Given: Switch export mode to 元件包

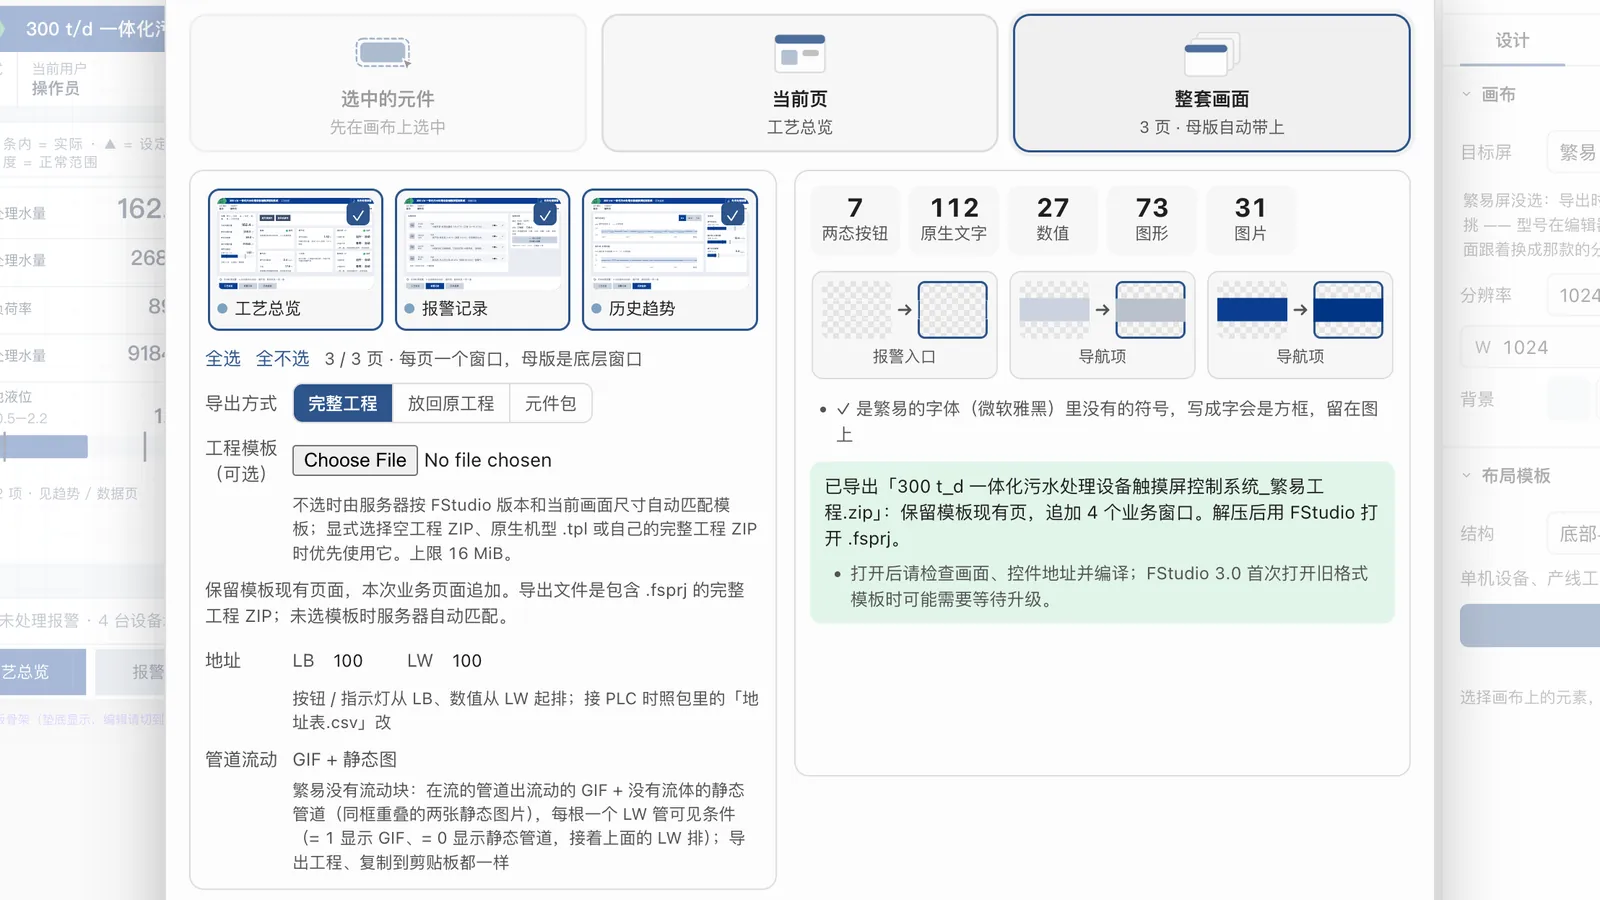Looking at the screenshot, I should [x=550, y=403].
